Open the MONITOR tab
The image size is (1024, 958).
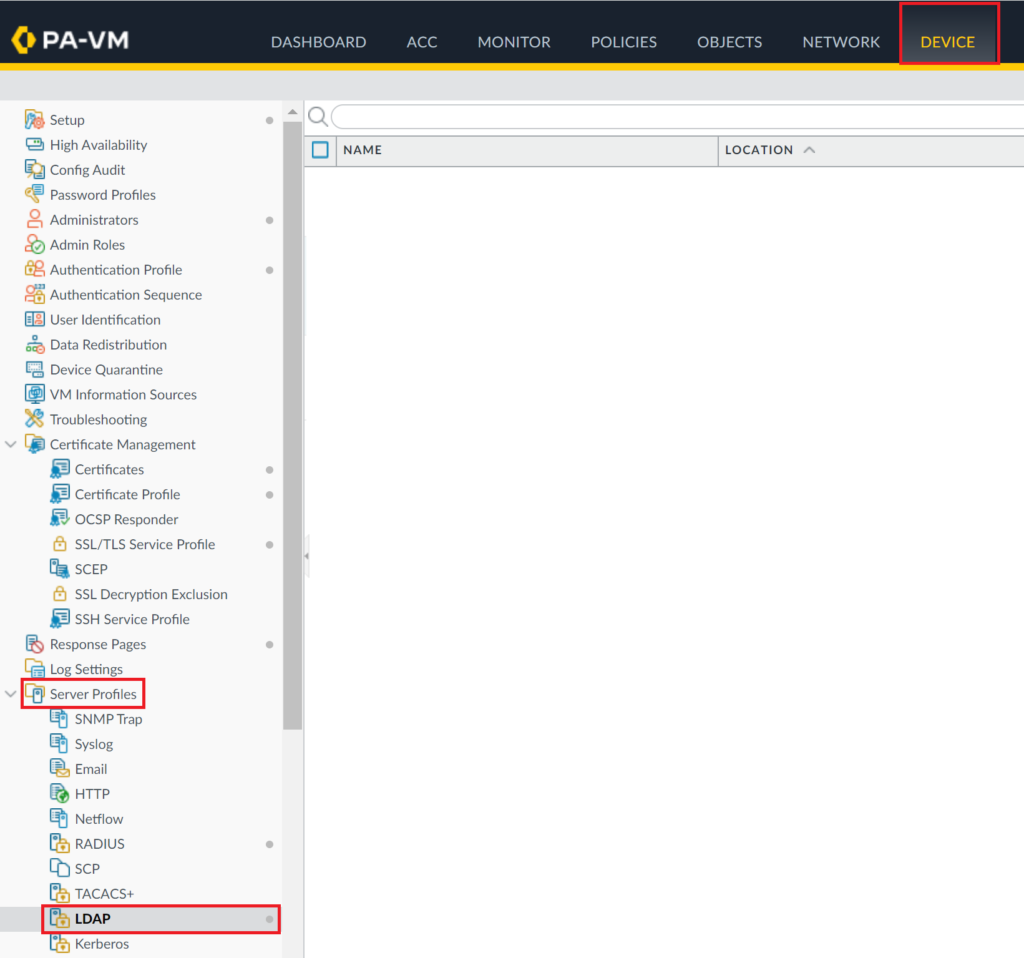514,42
